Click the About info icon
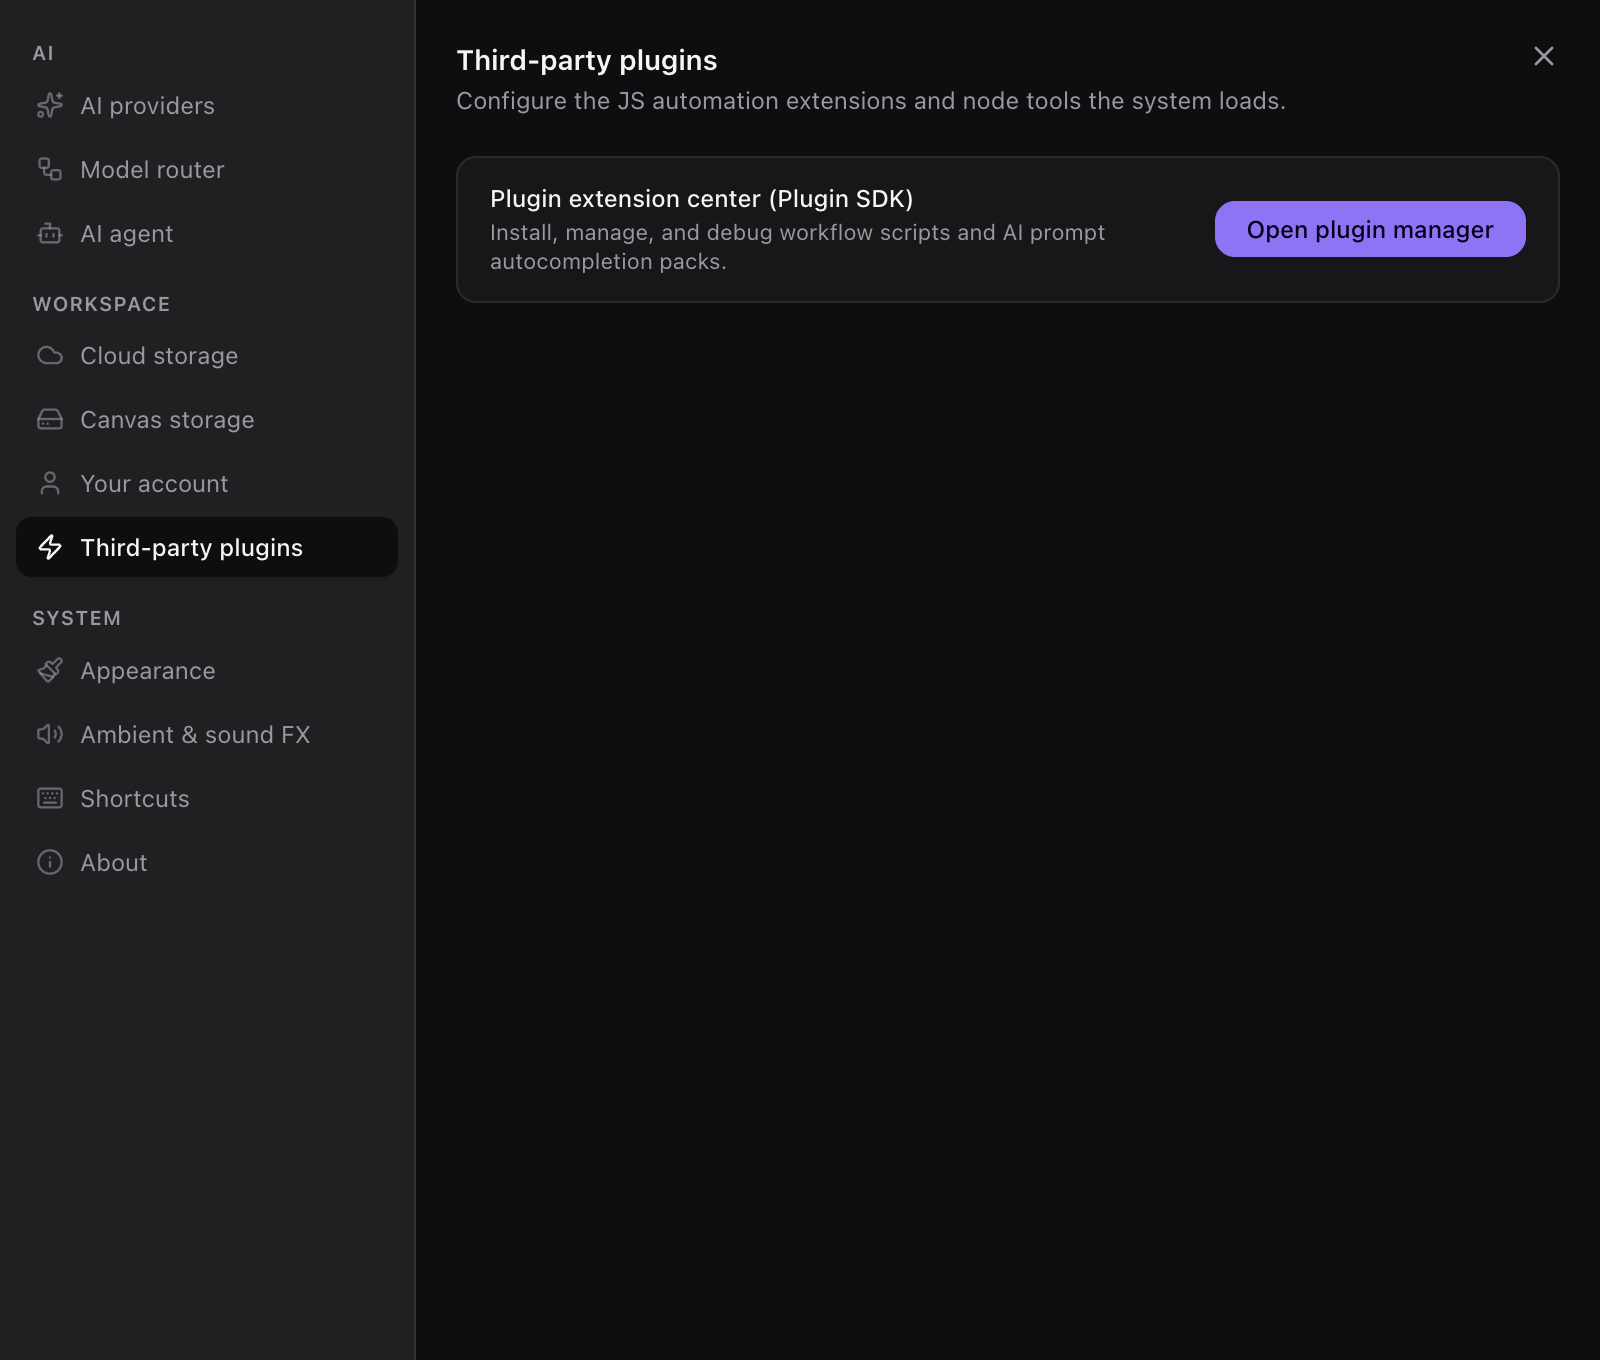The image size is (1600, 1360). (x=50, y=862)
